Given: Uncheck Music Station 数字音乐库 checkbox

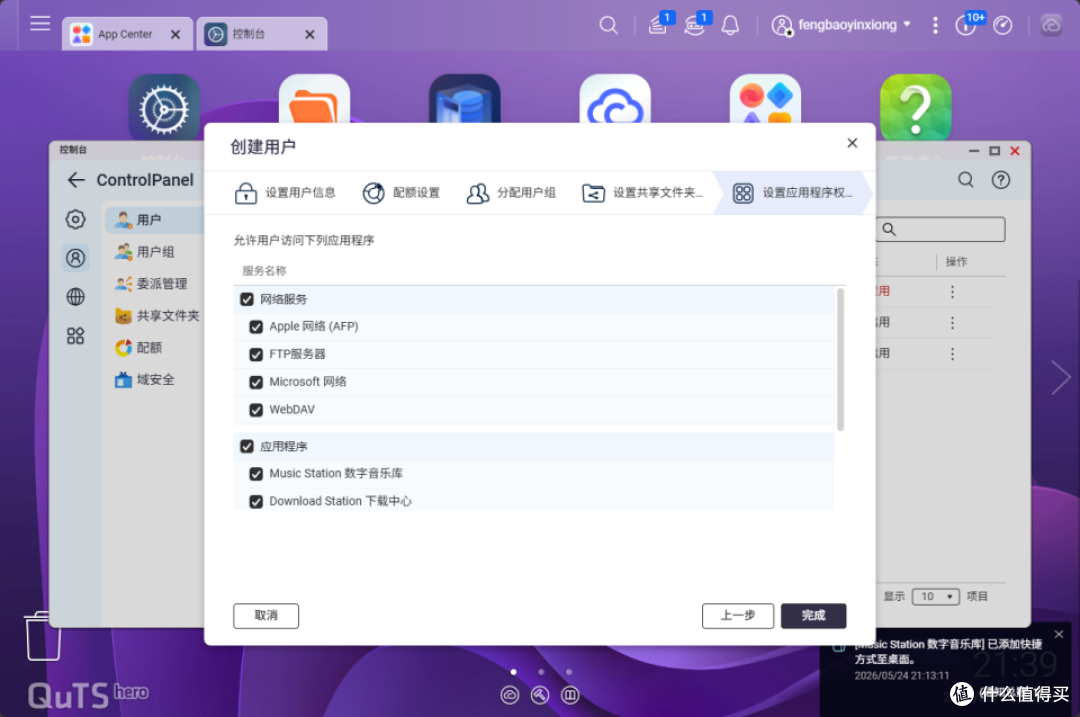Looking at the screenshot, I should (x=256, y=474).
